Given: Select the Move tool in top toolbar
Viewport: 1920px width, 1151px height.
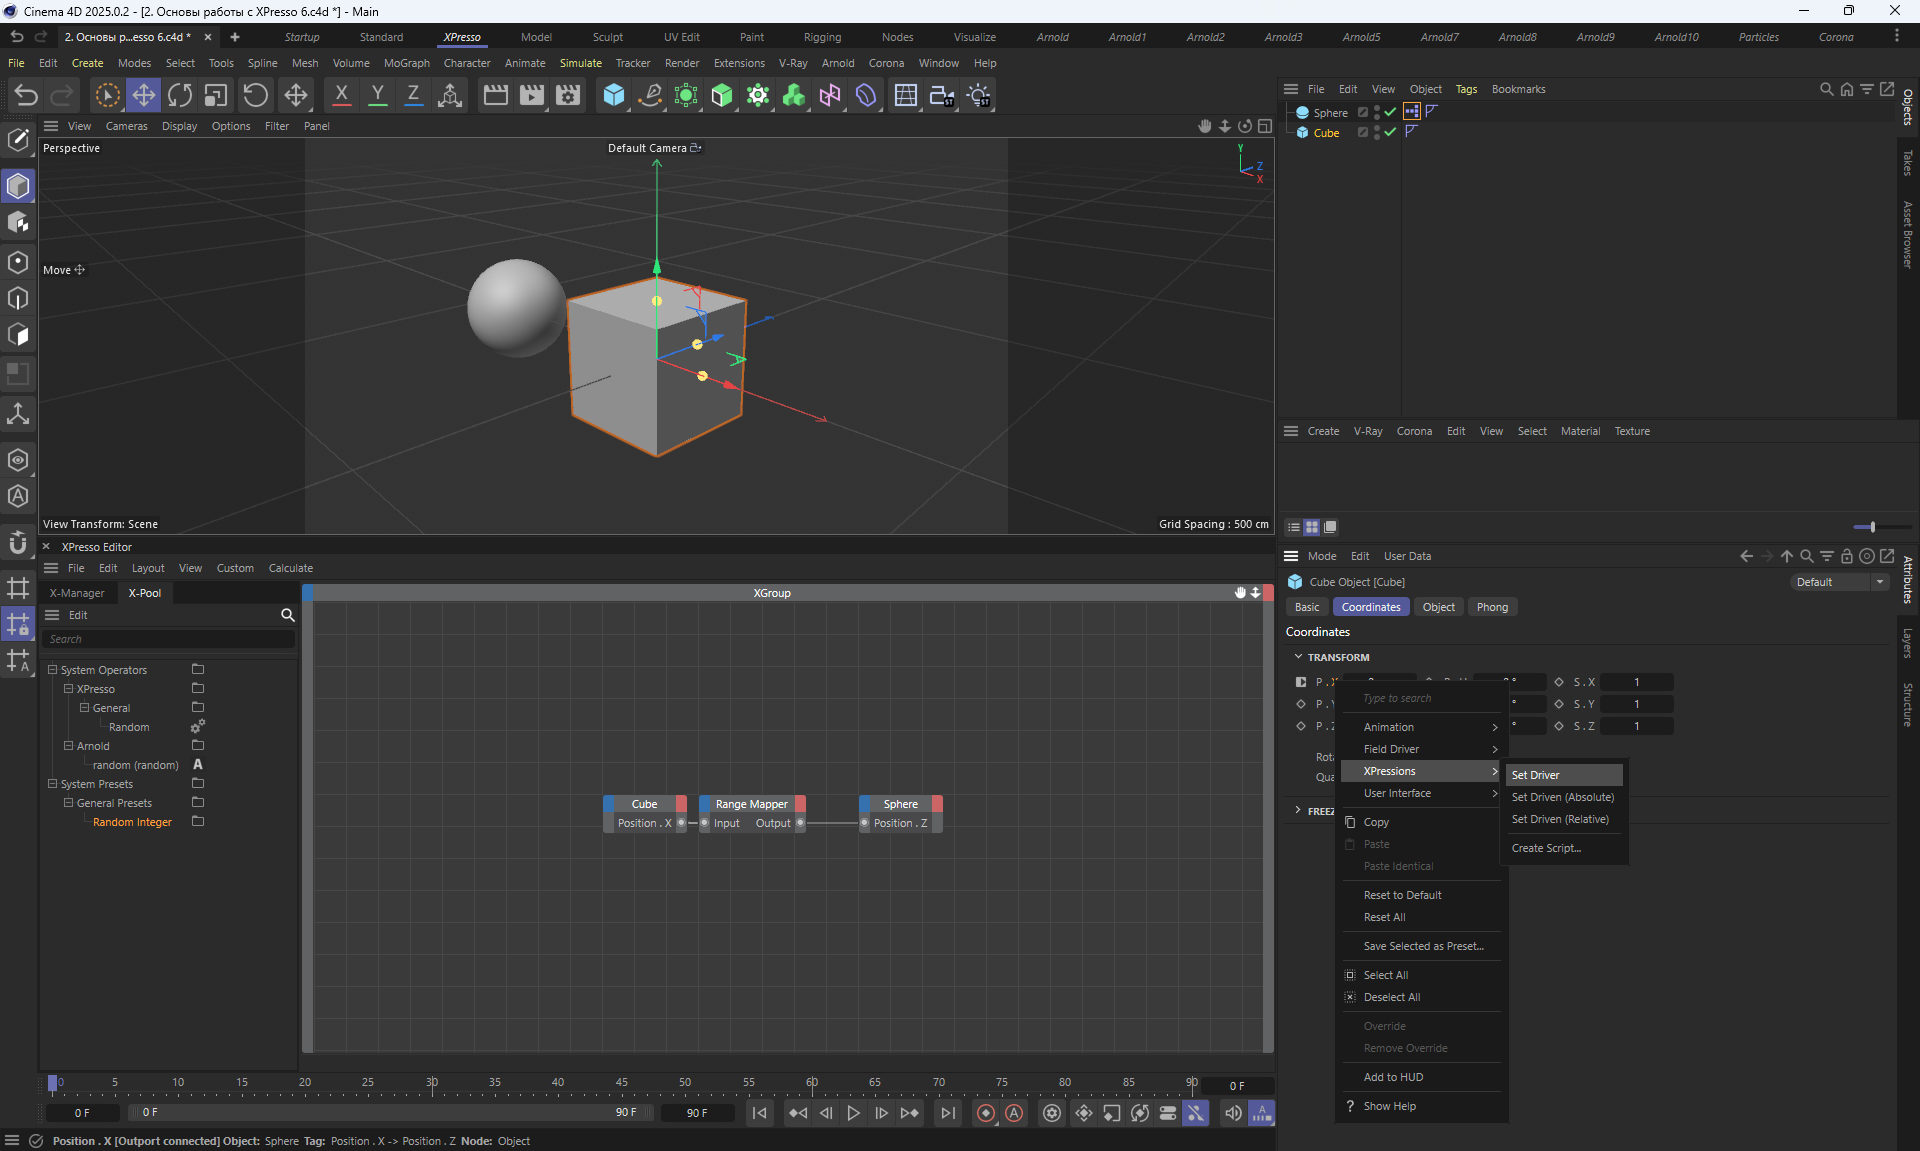Looking at the screenshot, I should [x=144, y=95].
